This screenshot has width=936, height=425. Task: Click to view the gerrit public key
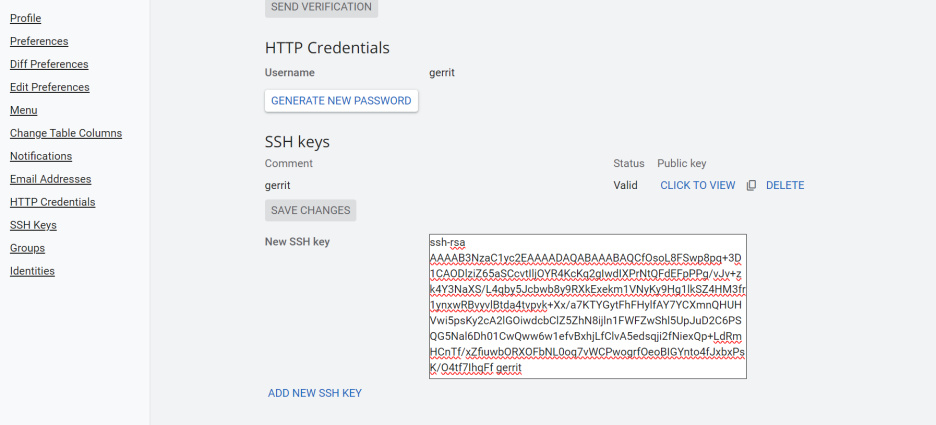pyautogui.click(x=698, y=186)
